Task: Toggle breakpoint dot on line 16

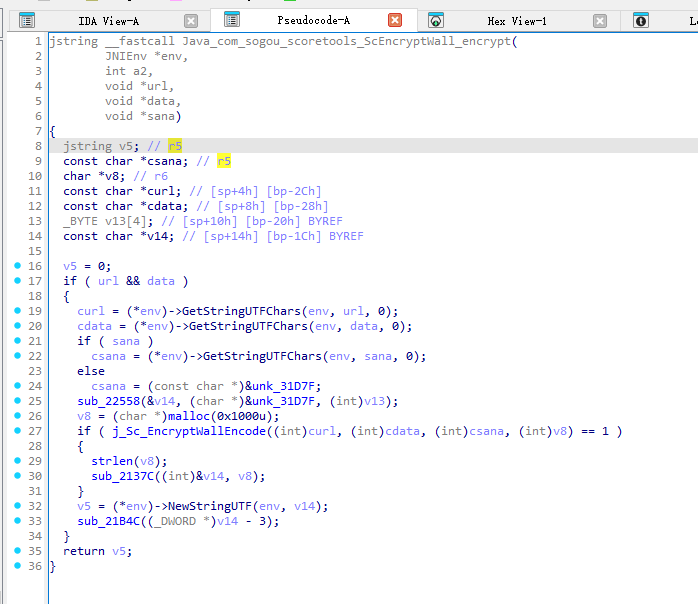Action: pyautogui.click(x=17, y=266)
